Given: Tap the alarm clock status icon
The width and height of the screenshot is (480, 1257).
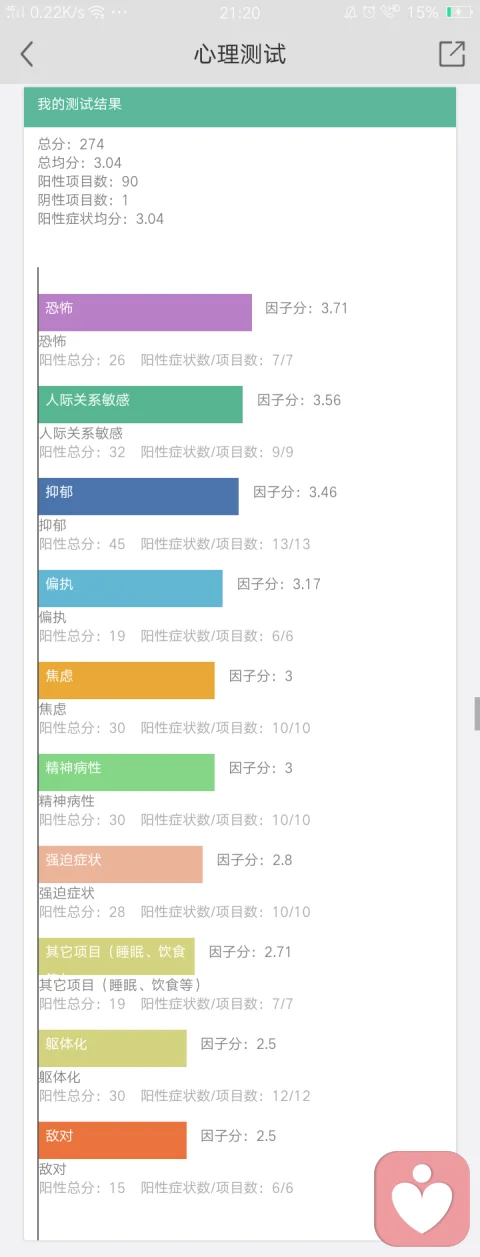Looking at the screenshot, I should point(369,13).
